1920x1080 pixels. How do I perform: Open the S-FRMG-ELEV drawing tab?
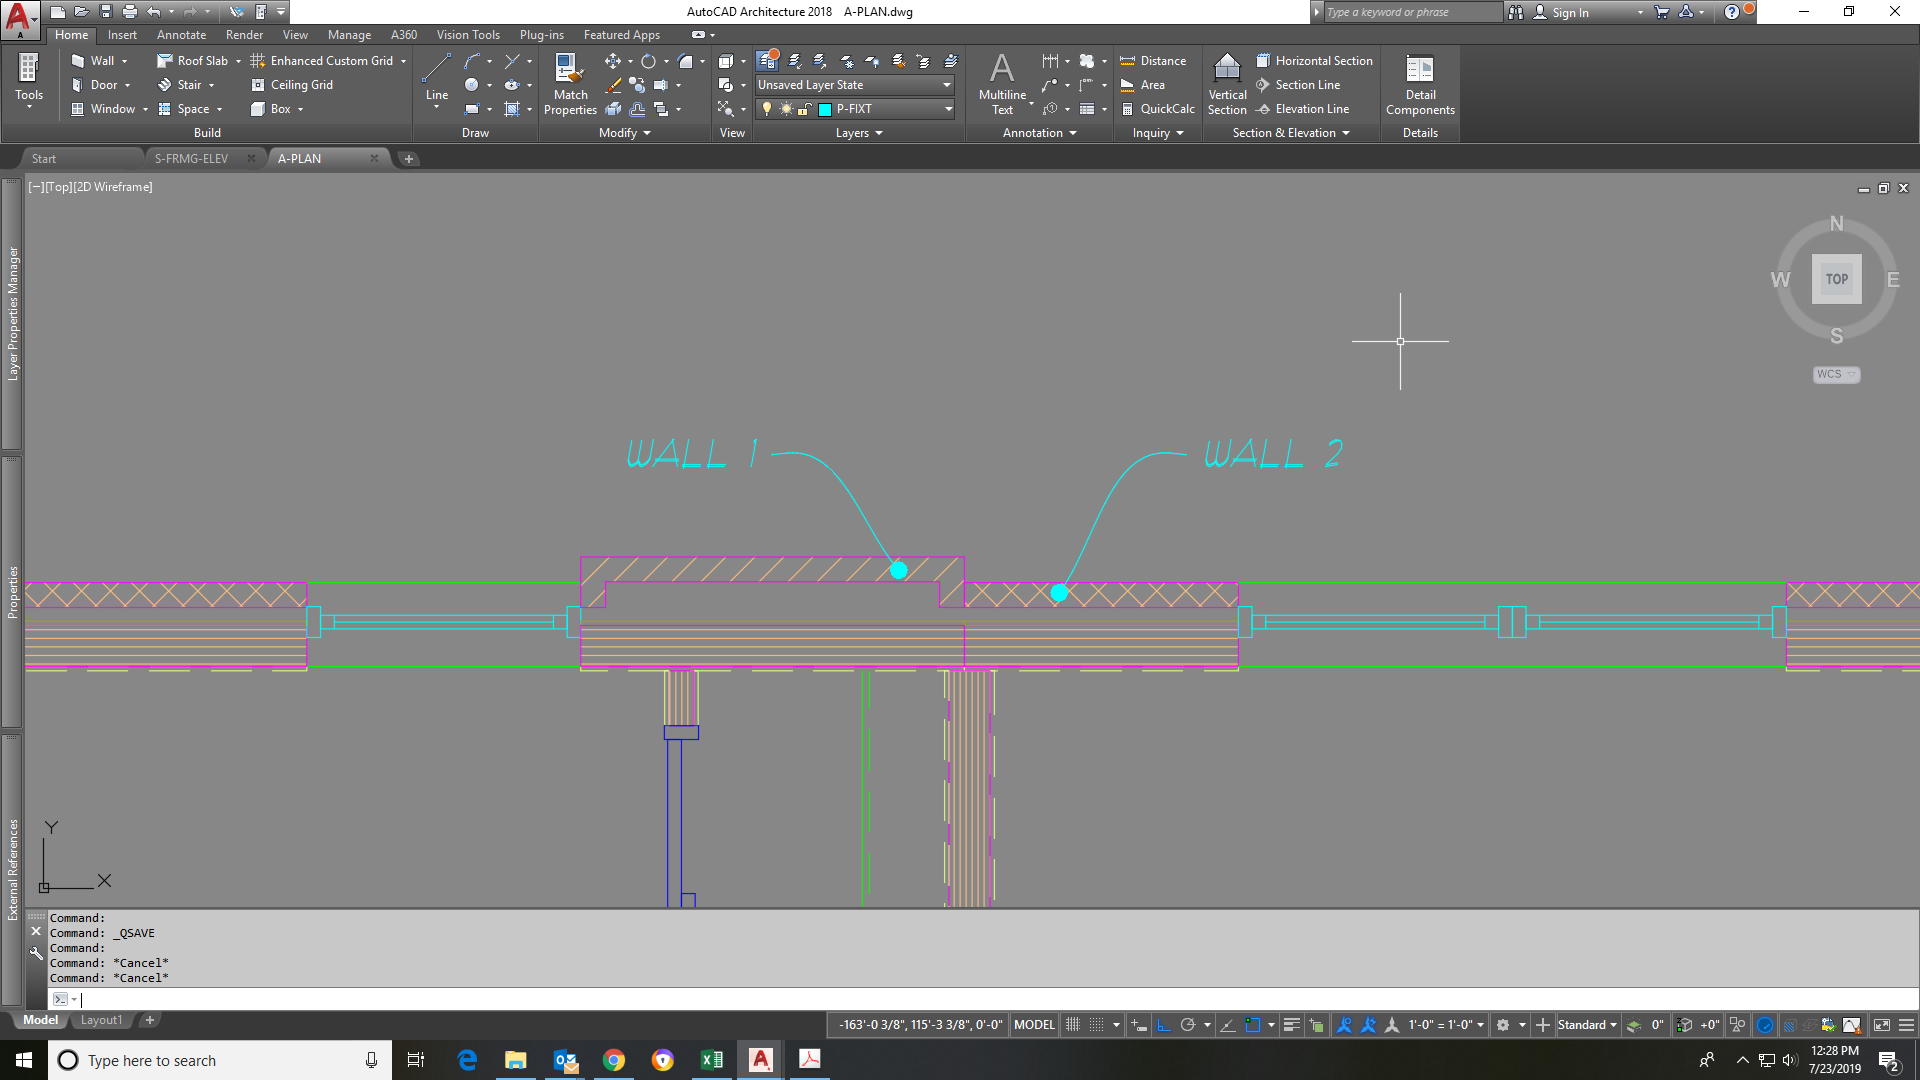coord(191,158)
